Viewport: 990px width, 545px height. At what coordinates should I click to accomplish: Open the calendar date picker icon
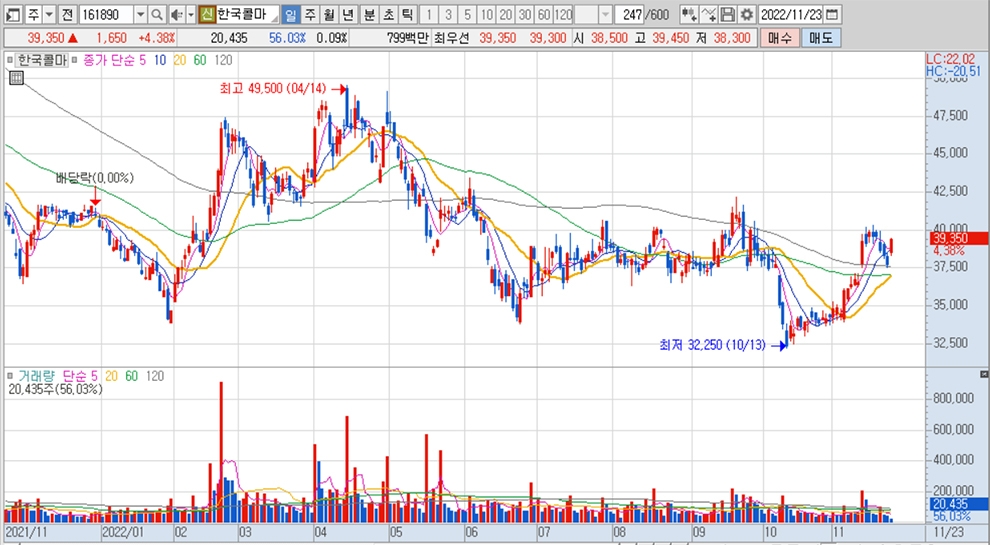(x=833, y=15)
